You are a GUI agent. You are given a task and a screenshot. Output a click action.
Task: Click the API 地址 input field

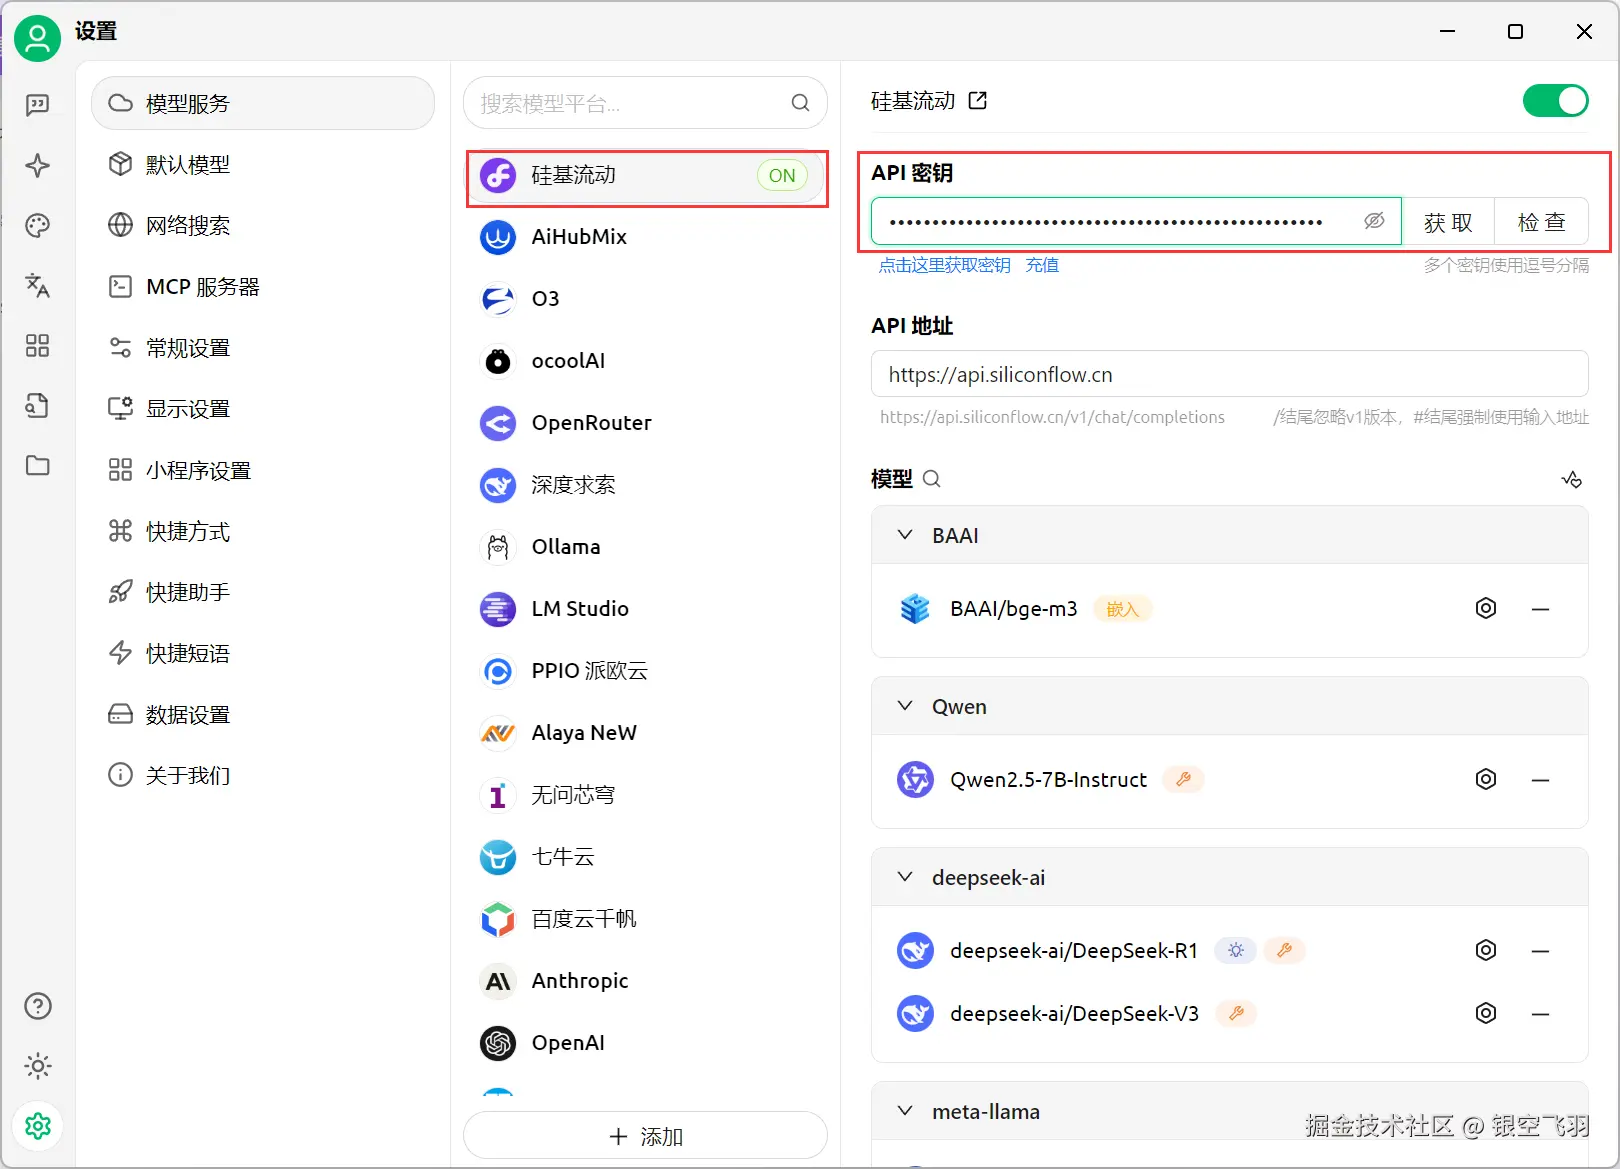(1229, 374)
